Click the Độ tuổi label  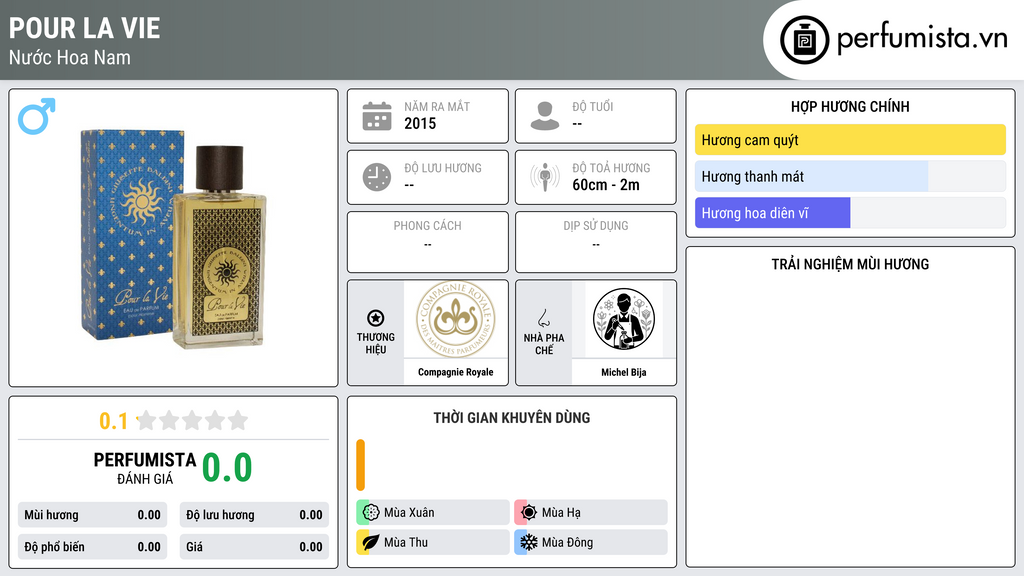tap(593, 106)
